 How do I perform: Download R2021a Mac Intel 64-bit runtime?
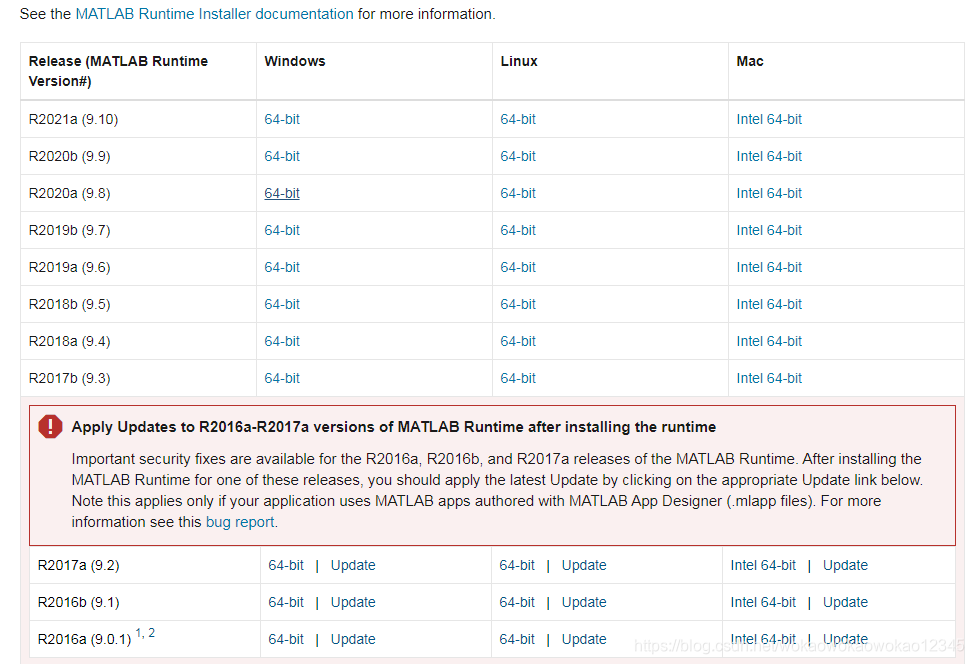coord(769,119)
